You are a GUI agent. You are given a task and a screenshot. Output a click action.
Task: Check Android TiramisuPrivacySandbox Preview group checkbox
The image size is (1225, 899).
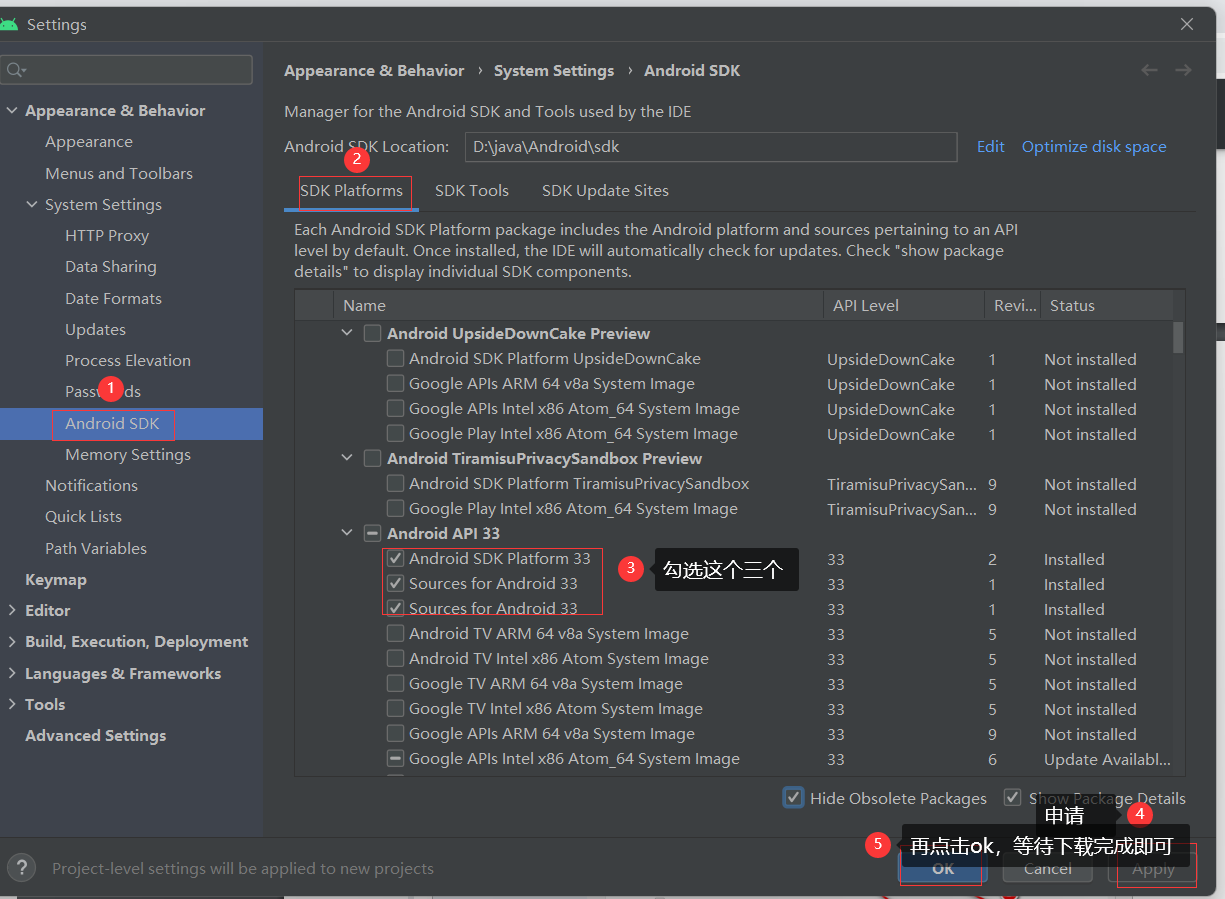[x=372, y=458]
